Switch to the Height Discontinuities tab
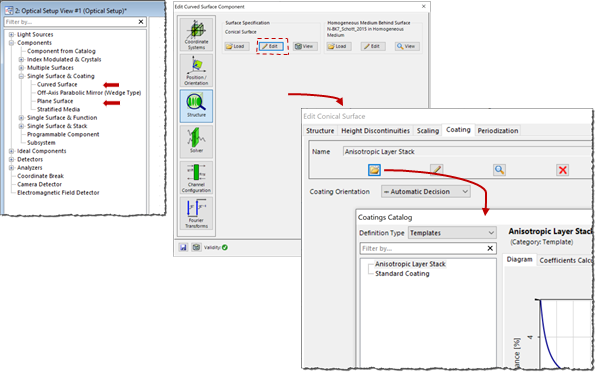The width and height of the screenshot is (602, 378). pyautogui.click(x=375, y=130)
